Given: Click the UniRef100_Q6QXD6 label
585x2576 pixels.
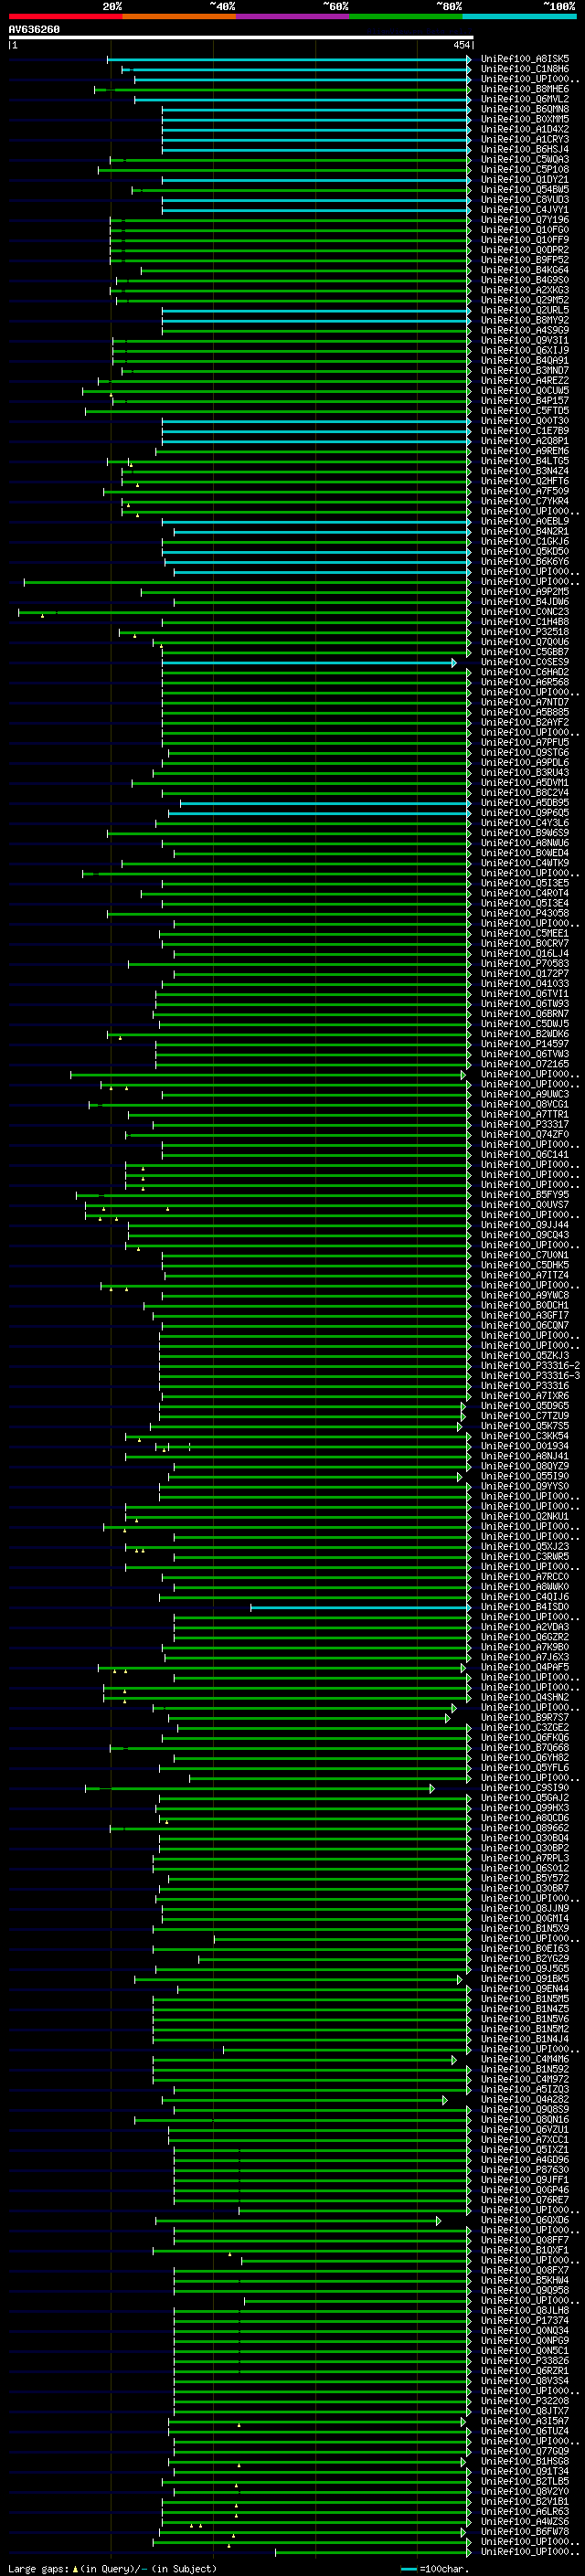Looking at the screenshot, I should pyautogui.click(x=525, y=2220).
